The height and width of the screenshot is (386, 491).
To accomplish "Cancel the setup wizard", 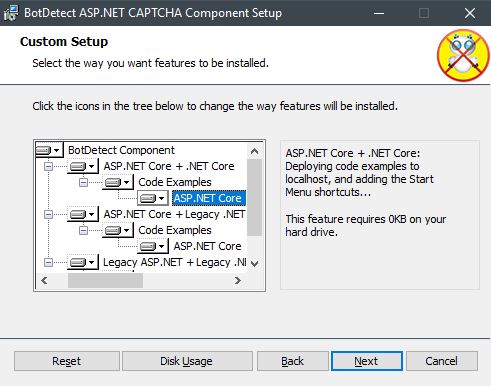I will [442, 361].
